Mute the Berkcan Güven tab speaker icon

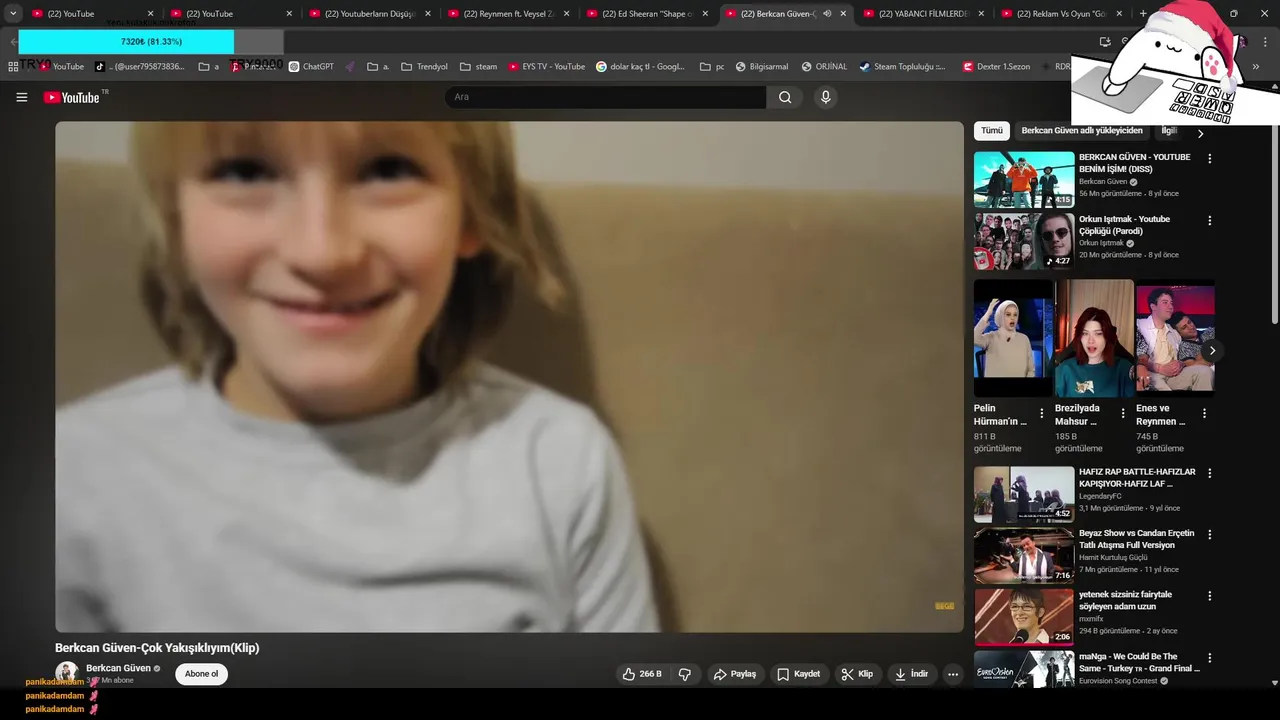pyautogui.click(x=827, y=14)
